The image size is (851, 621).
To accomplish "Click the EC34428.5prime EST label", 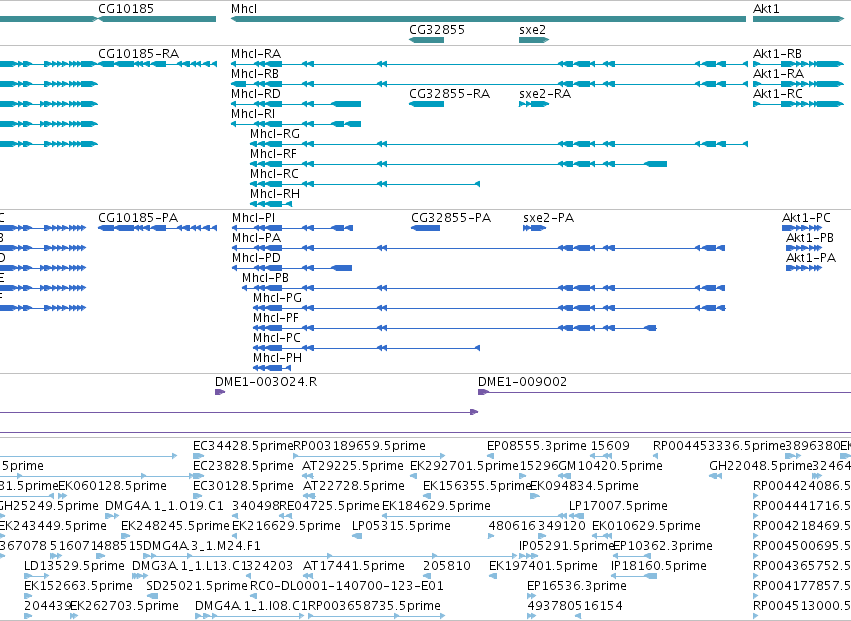I will coord(243,446).
